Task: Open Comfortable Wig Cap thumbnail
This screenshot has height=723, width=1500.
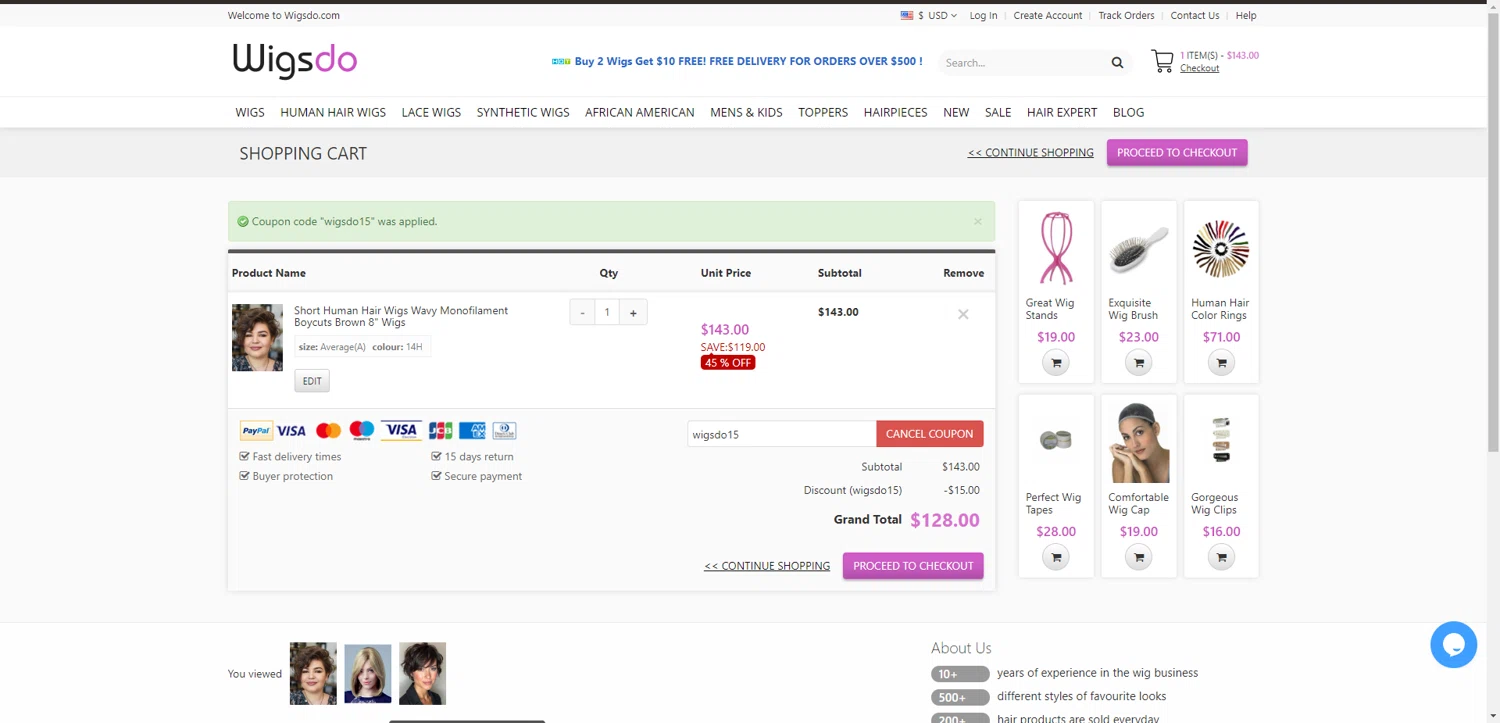Action: click(1138, 443)
